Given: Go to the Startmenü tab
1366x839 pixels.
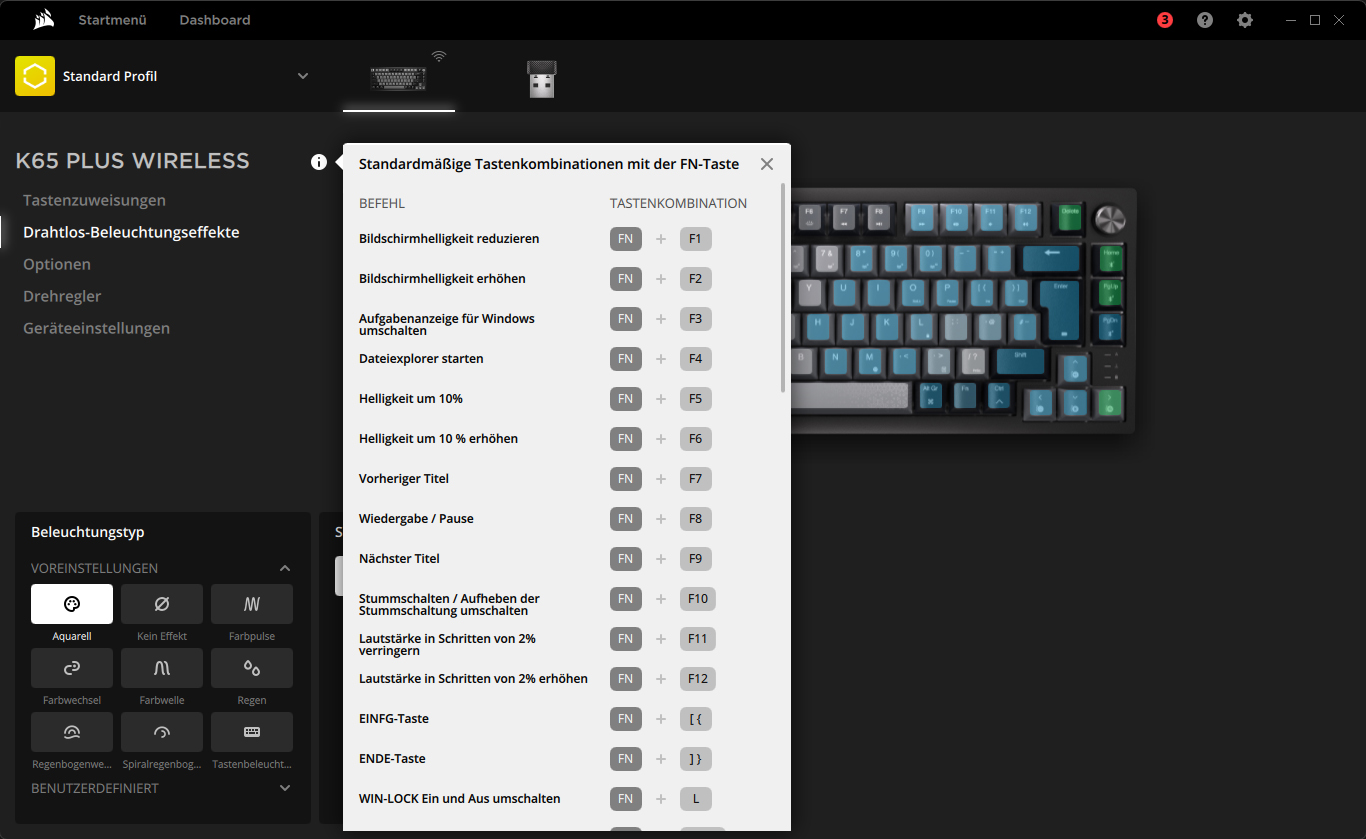Looking at the screenshot, I should click(x=113, y=20).
